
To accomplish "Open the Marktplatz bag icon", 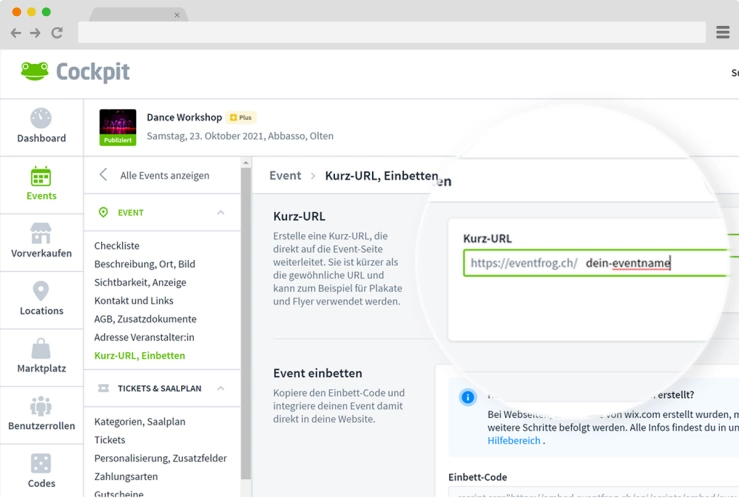I will point(41,349).
